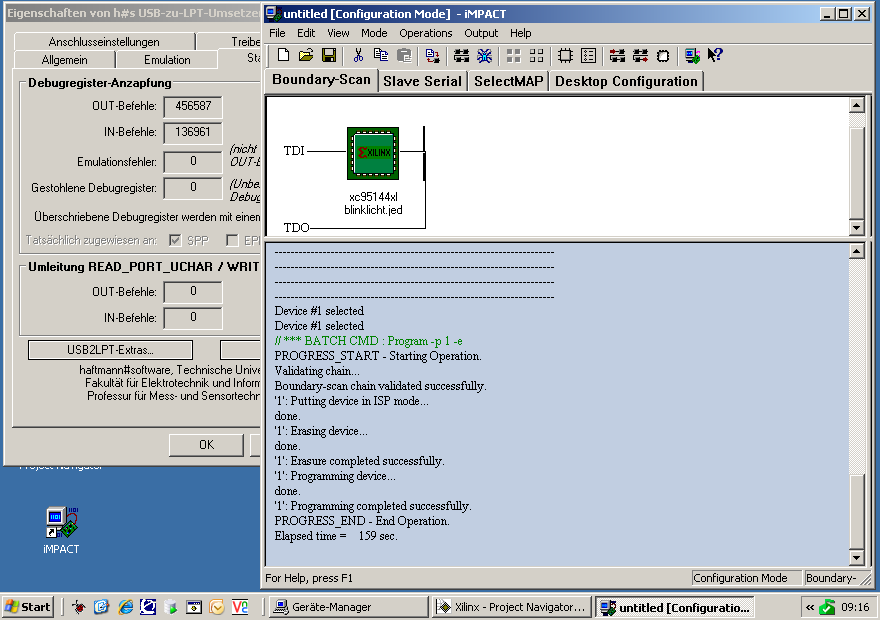Click the green BATCH CMD log line
The width and height of the screenshot is (880, 620).
(x=369, y=341)
